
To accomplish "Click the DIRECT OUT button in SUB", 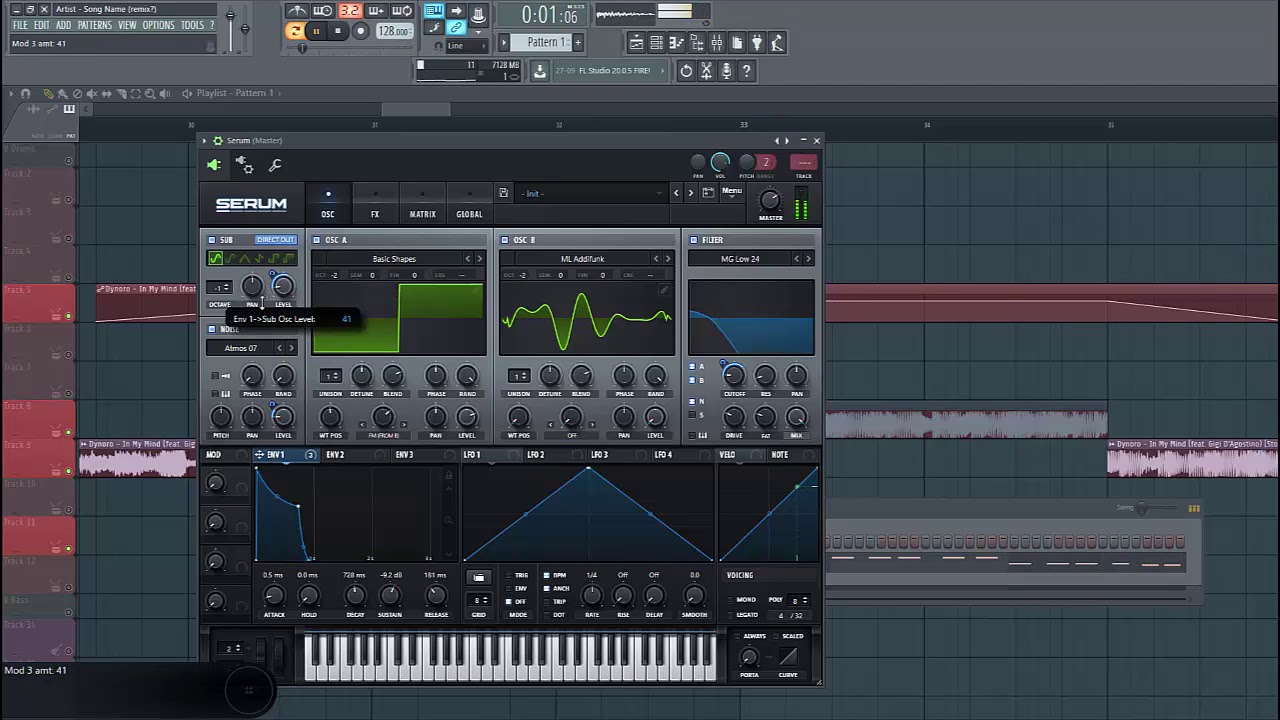I will (x=275, y=240).
